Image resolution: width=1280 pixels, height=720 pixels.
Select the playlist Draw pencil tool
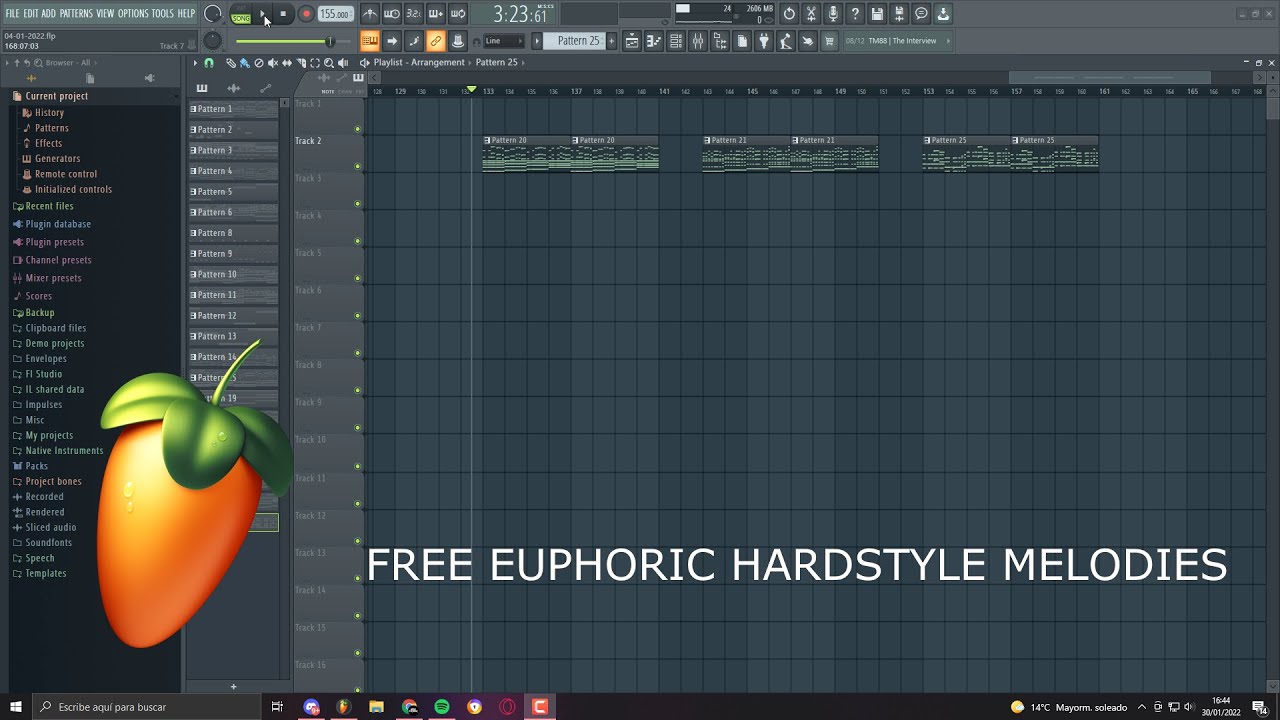click(x=231, y=63)
